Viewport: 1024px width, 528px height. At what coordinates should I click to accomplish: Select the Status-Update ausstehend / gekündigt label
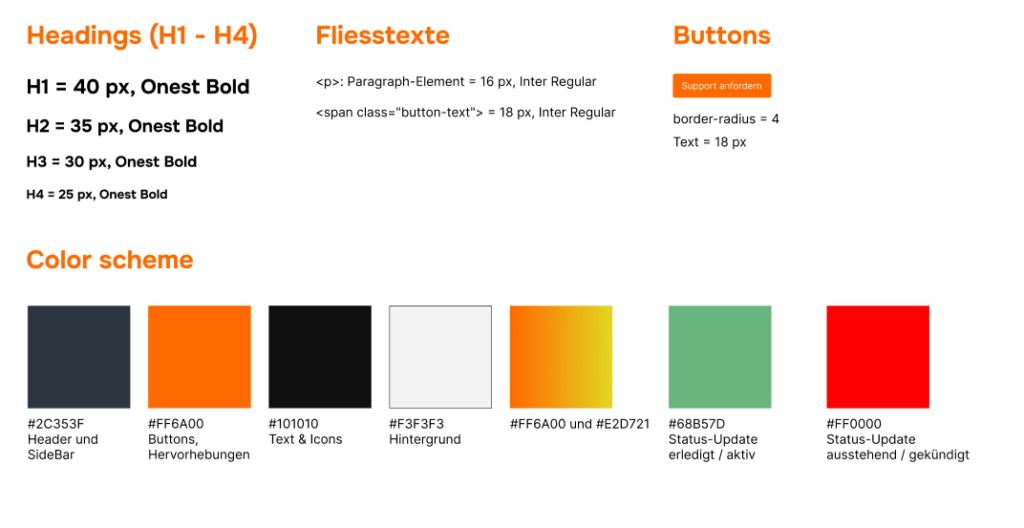click(x=898, y=447)
